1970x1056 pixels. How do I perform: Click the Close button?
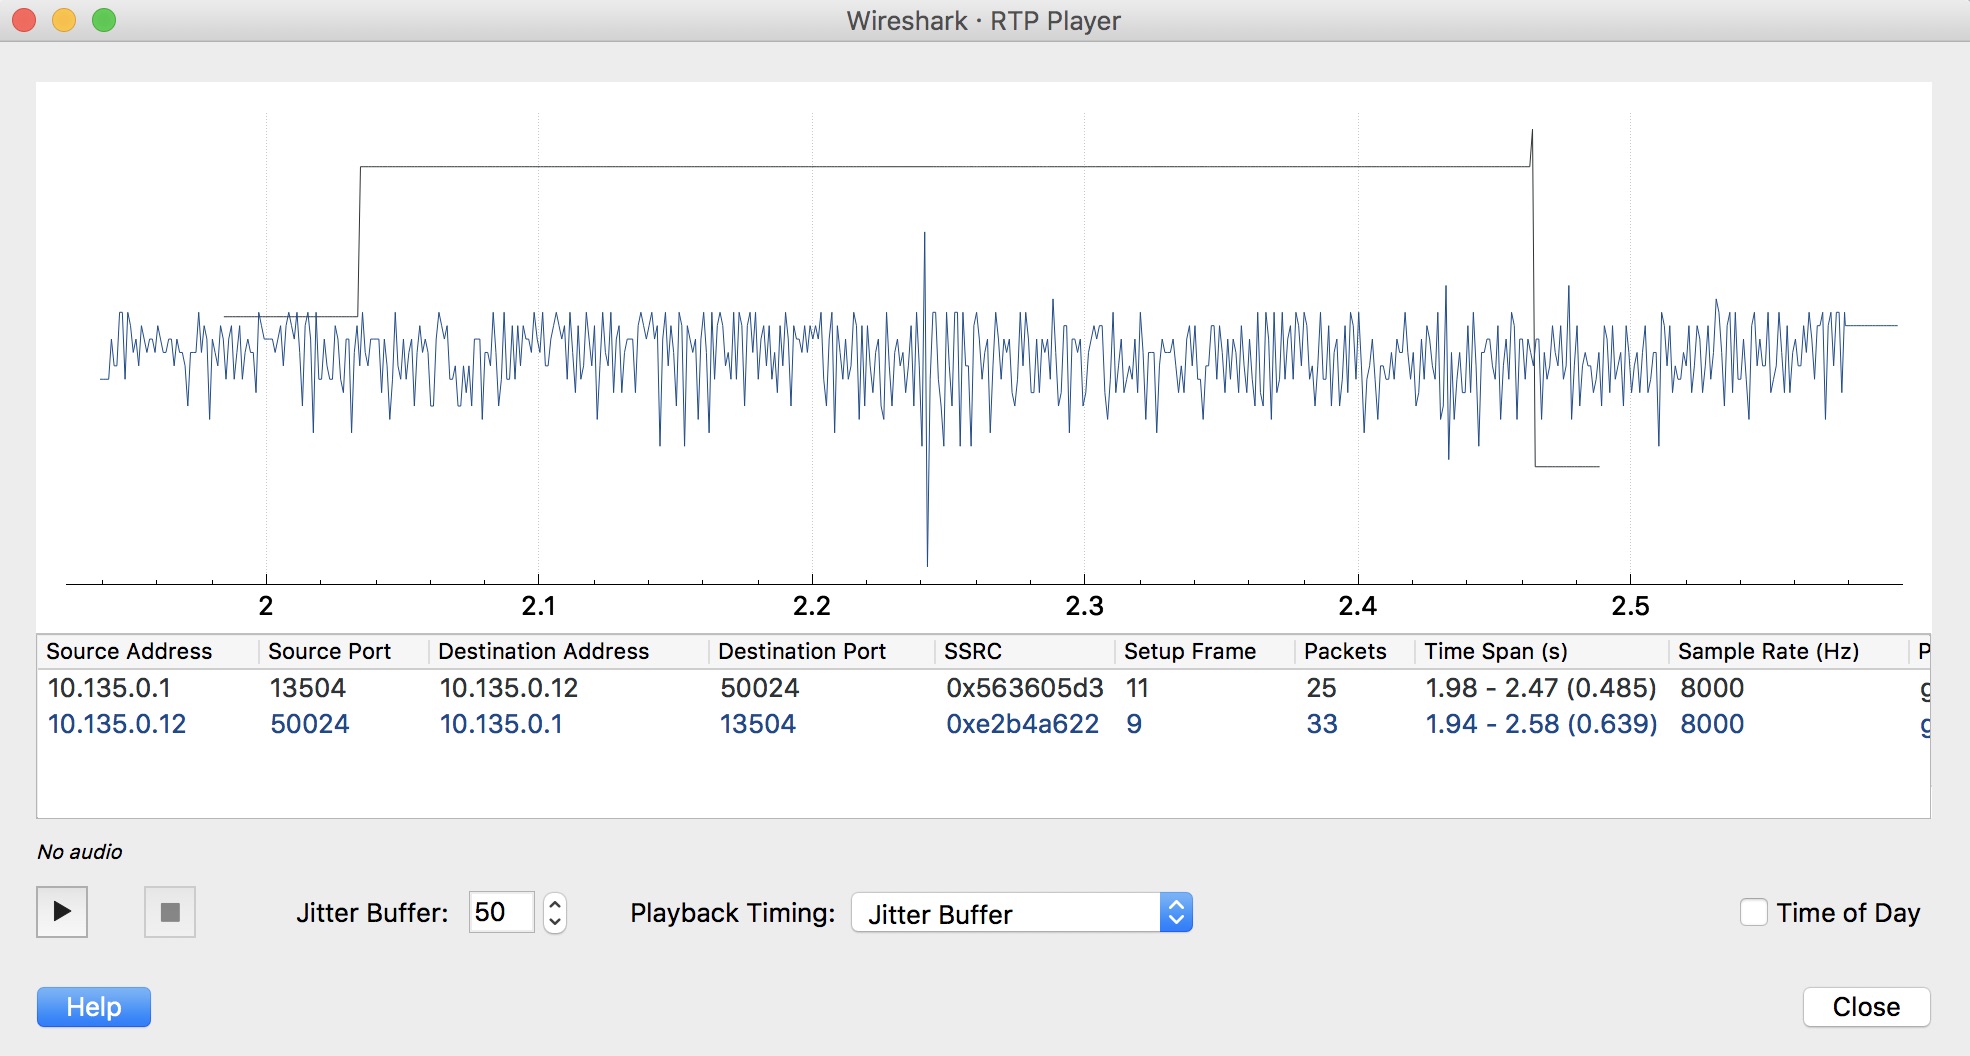click(x=1865, y=1007)
